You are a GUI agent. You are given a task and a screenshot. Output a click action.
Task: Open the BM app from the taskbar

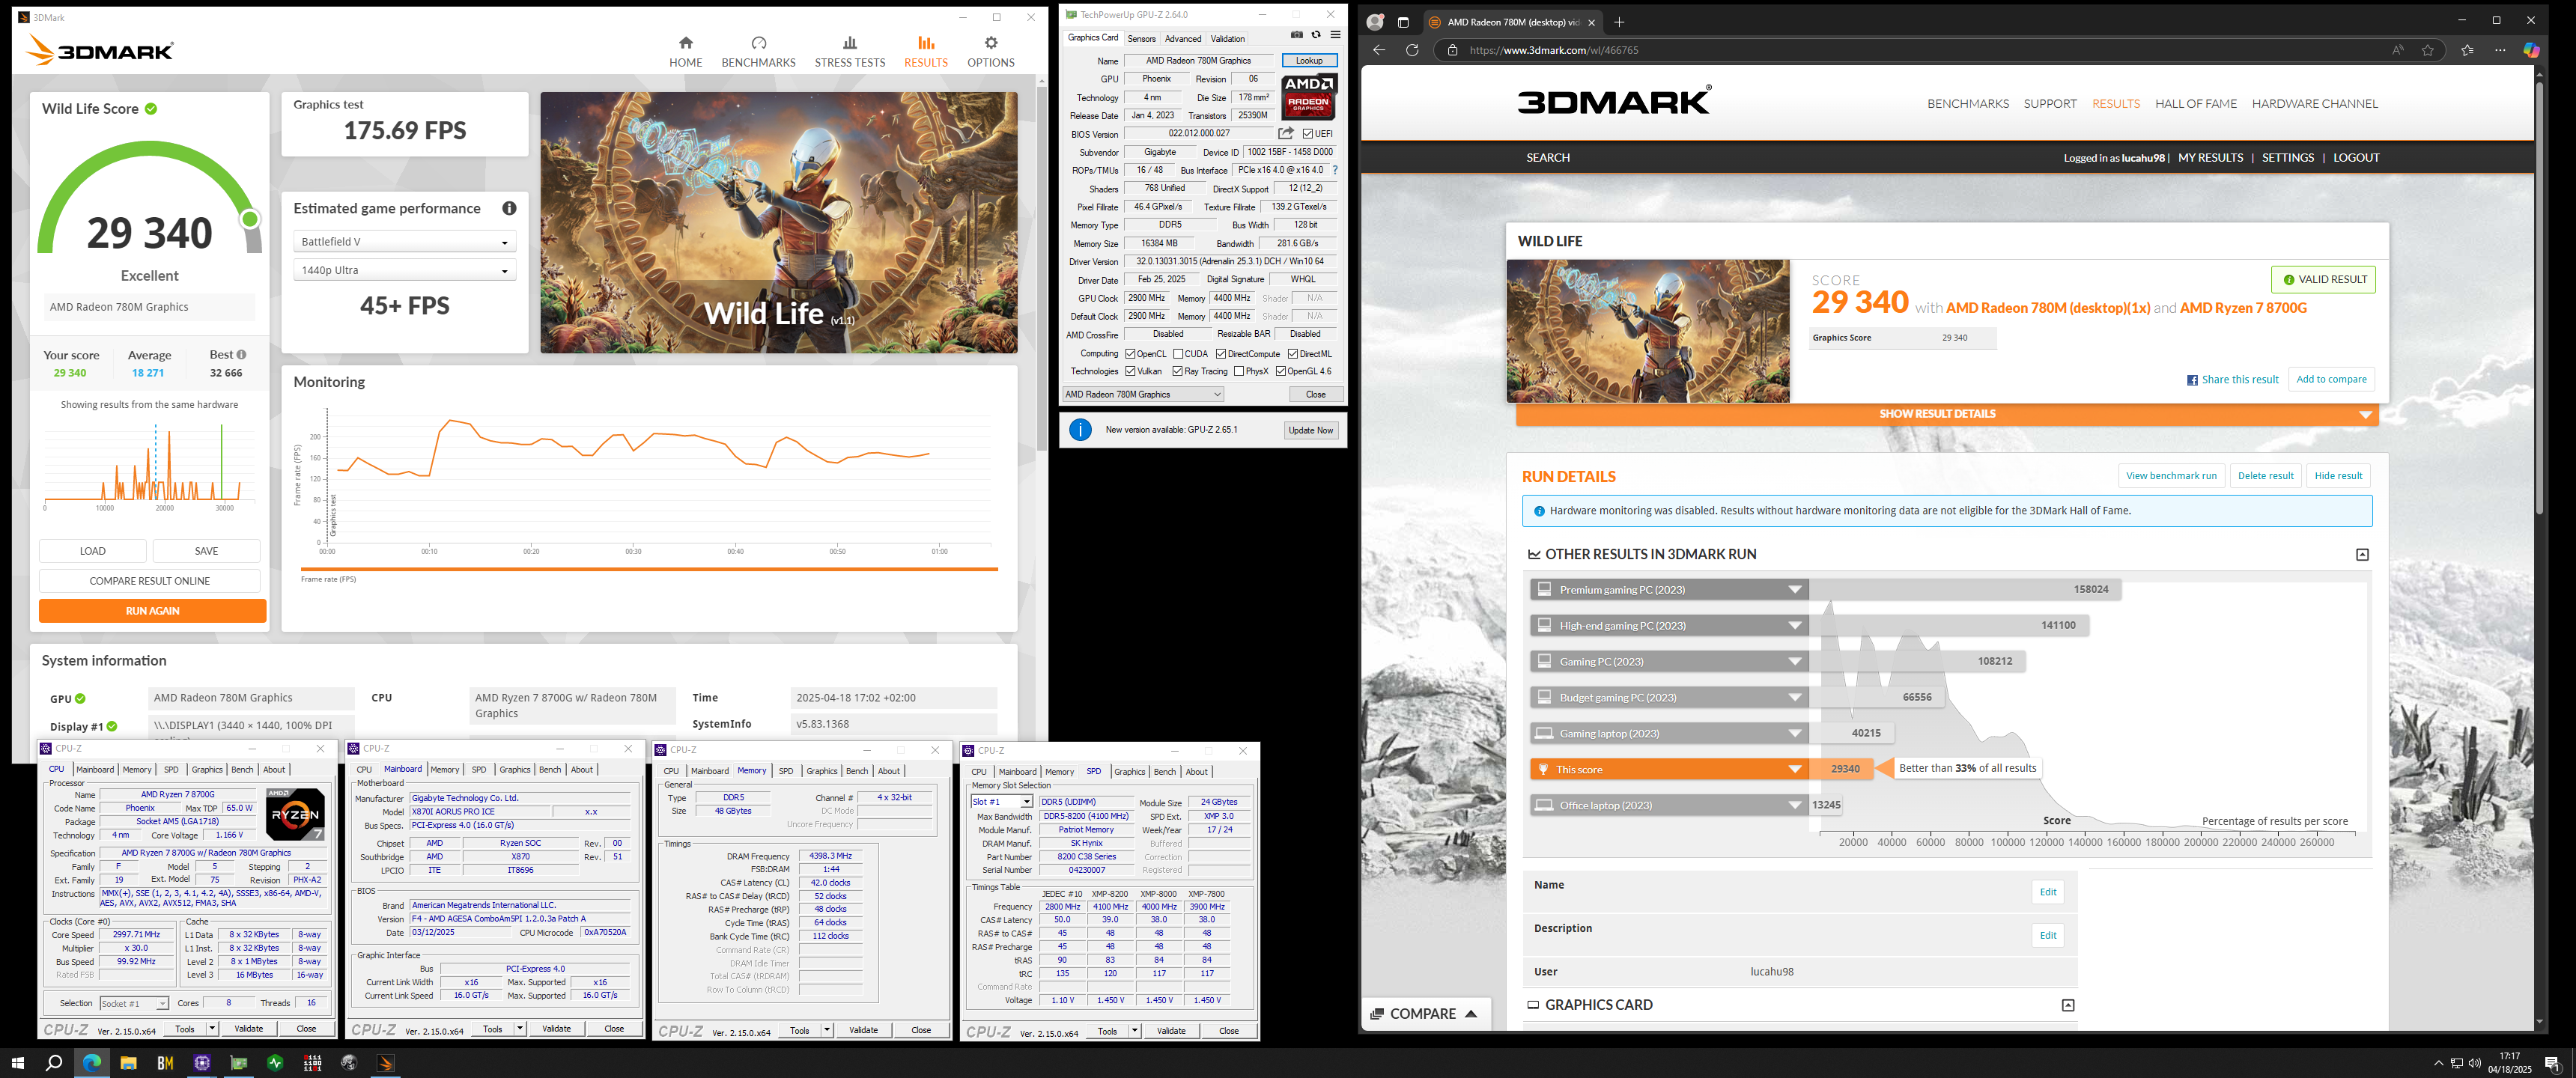[x=165, y=1063]
